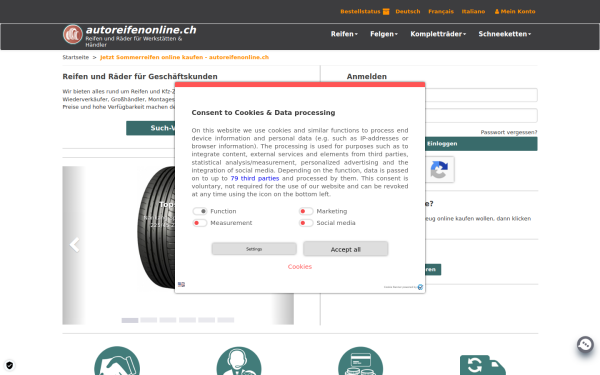Expand the Kompletträder dropdown menu
Viewport: 600px width, 375px height.
pyautogui.click(x=438, y=34)
